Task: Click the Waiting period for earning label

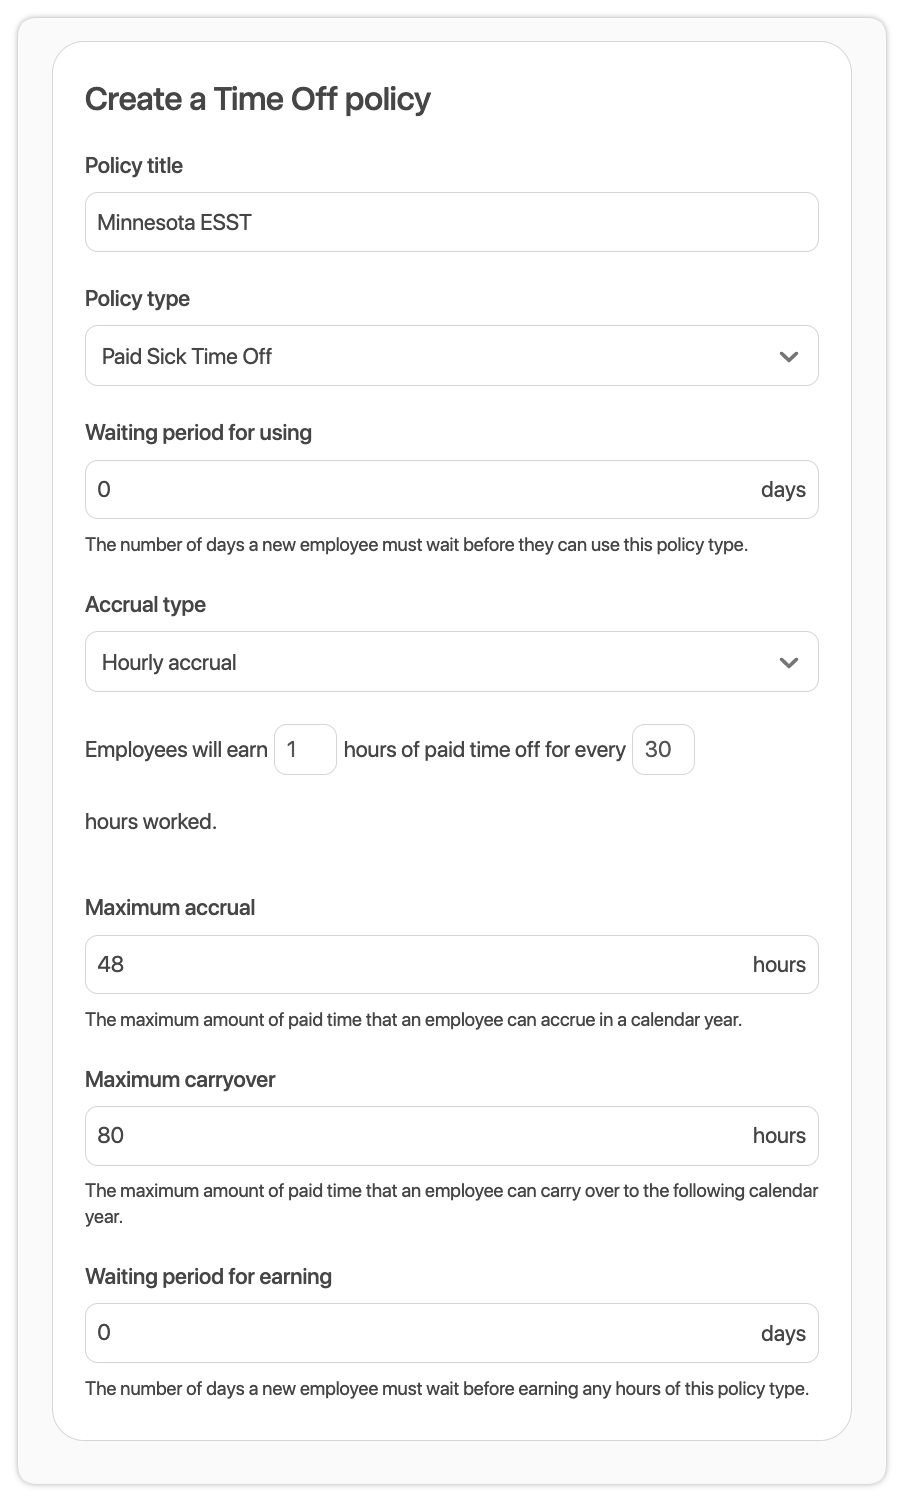Action: point(208,1277)
